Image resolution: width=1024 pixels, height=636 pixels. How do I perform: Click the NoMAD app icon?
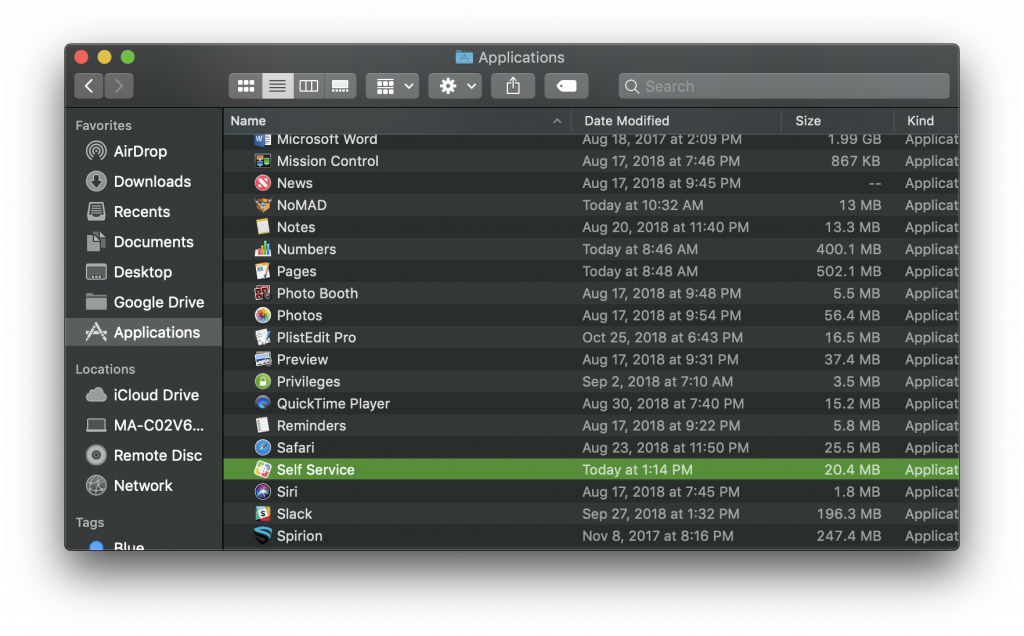click(x=263, y=205)
